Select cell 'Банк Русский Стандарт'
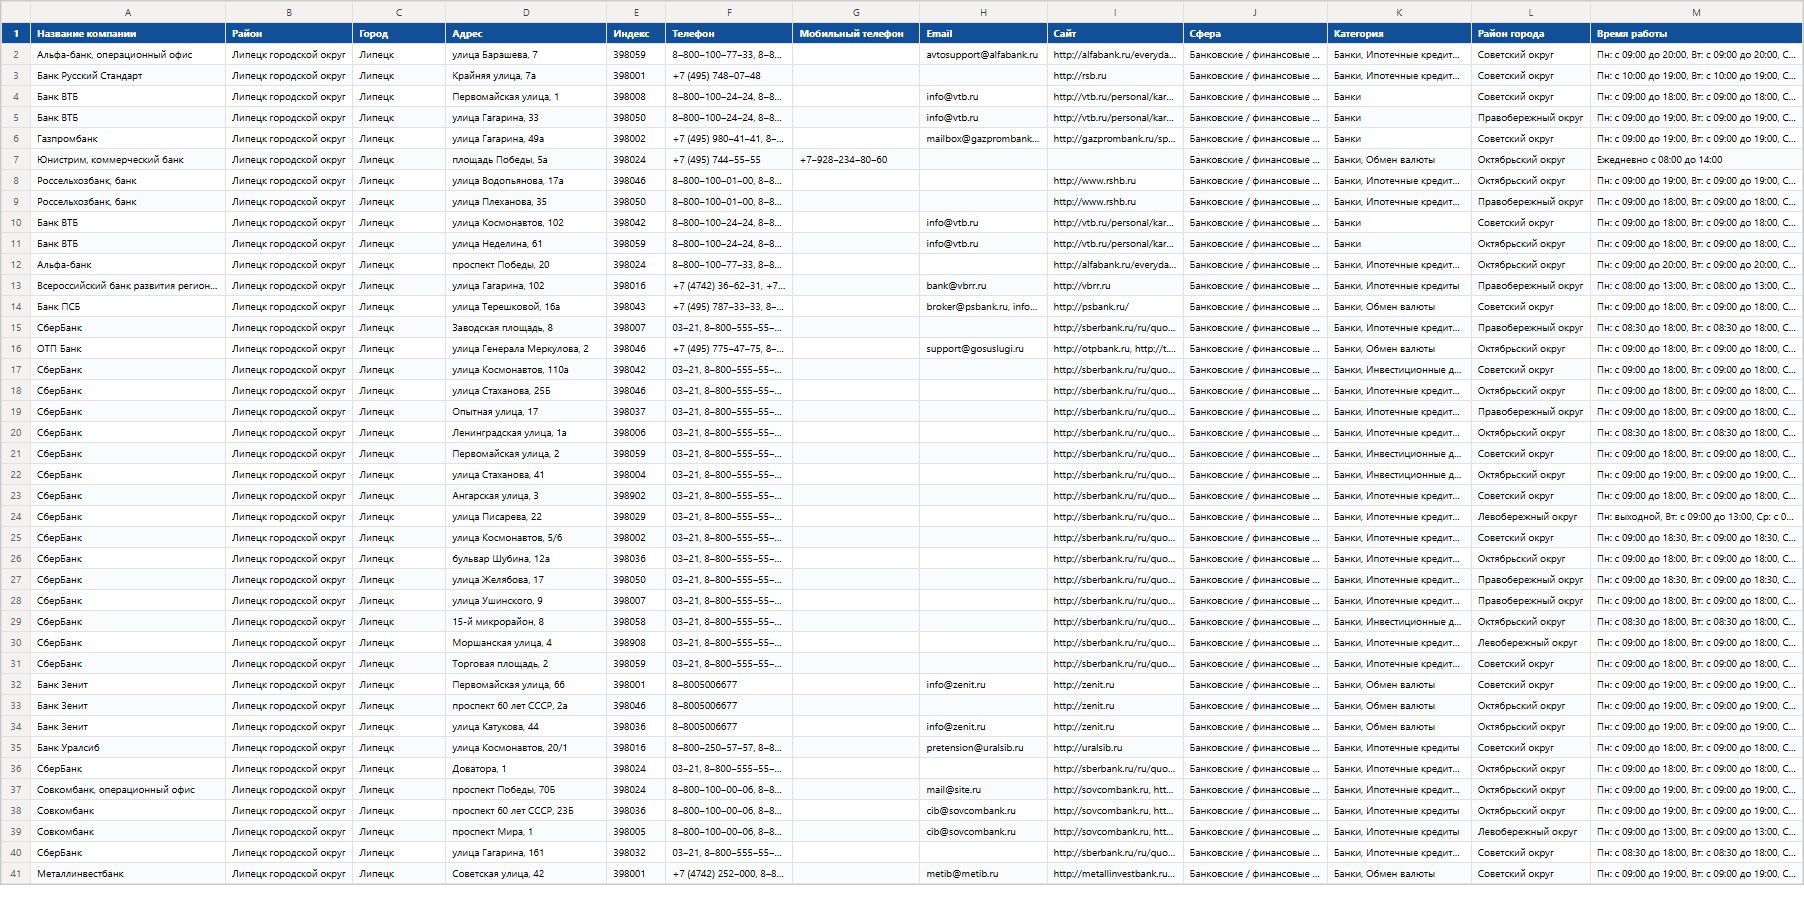Viewport: 1804px width, 902px height. pos(128,76)
